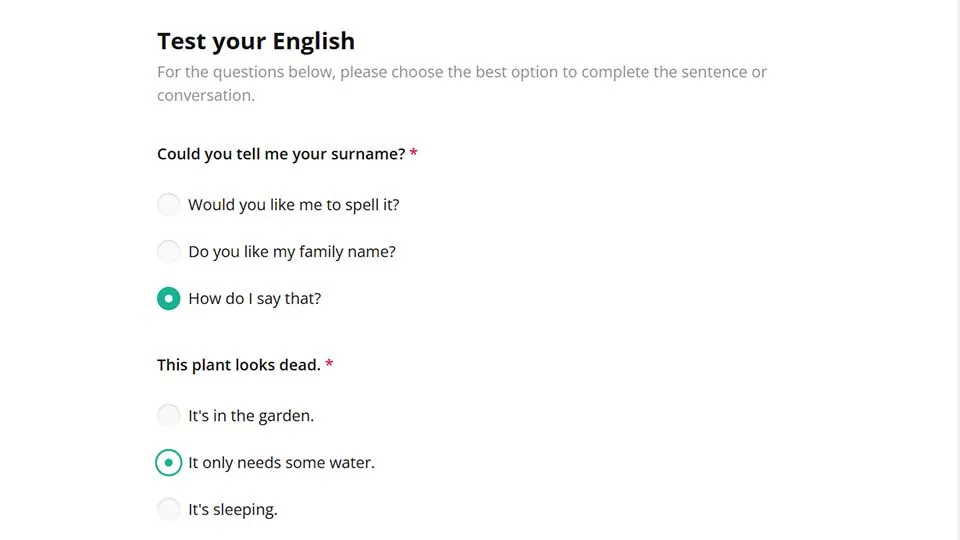Click the 'It only needs some water.' radio button
The image size is (960, 540).
tap(169, 463)
